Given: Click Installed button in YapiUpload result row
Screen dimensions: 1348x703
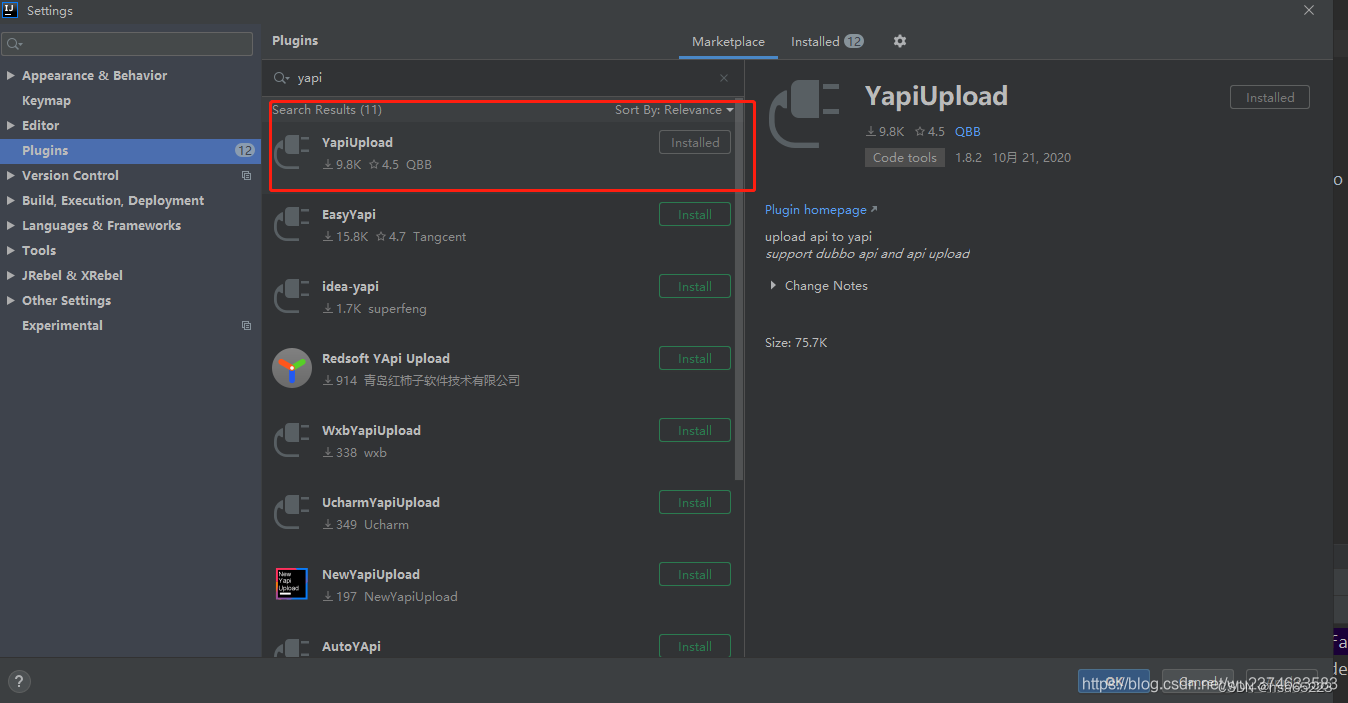Looking at the screenshot, I should [695, 143].
